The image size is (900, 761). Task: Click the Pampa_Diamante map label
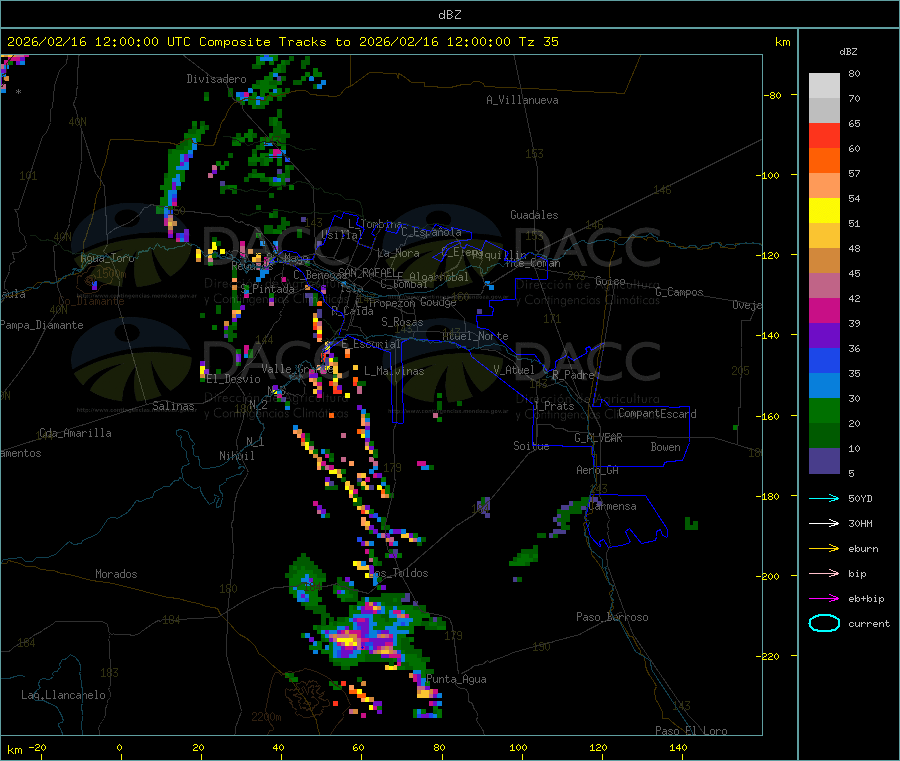pos(42,325)
